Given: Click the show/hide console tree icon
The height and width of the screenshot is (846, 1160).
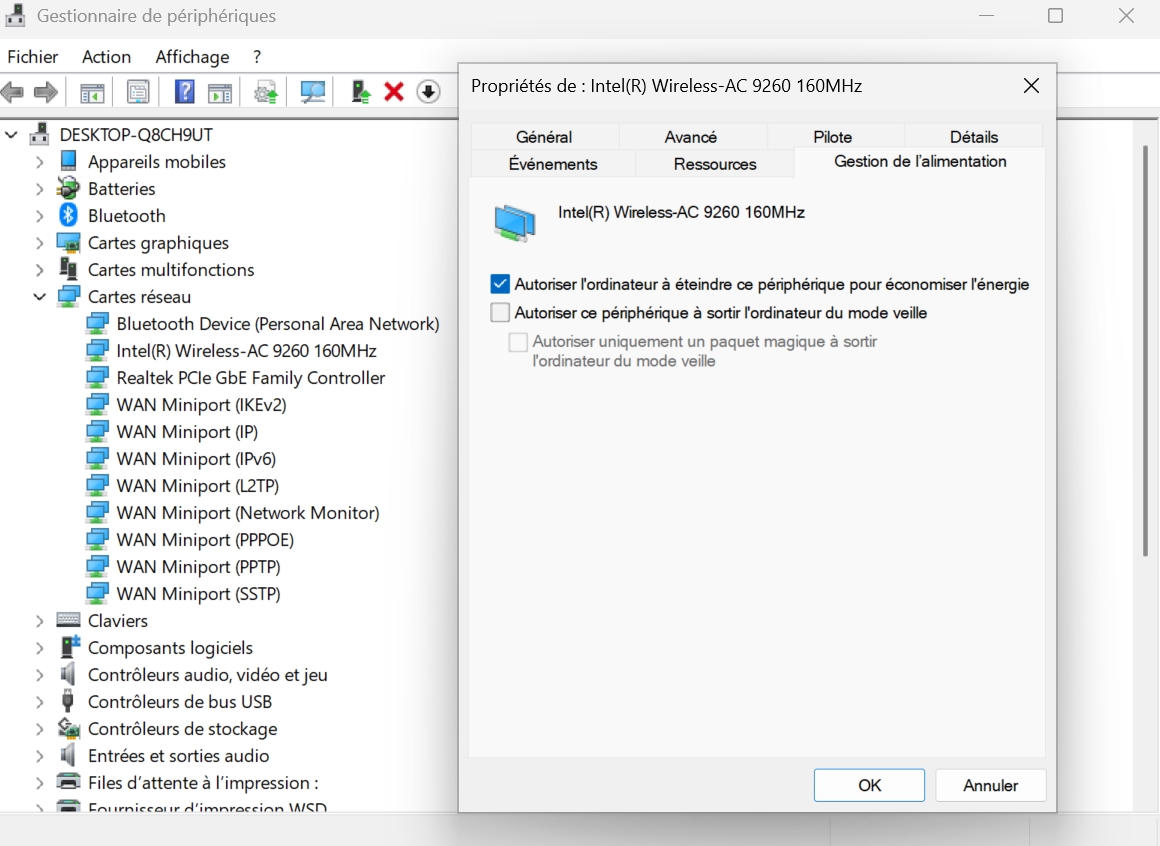Looking at the screenshot, I should tap(92, 92).
